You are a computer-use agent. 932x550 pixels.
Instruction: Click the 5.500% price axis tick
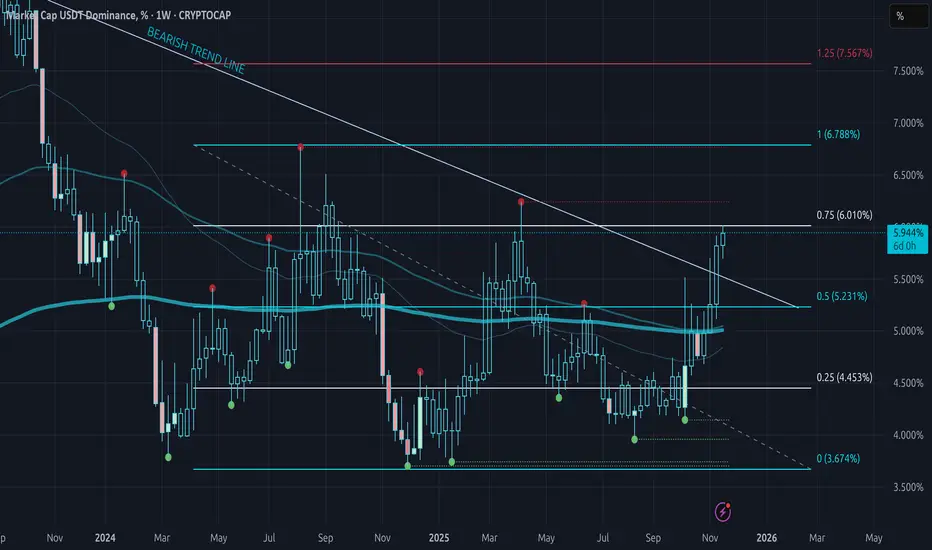pyautogui.click(x=908, y=279)
